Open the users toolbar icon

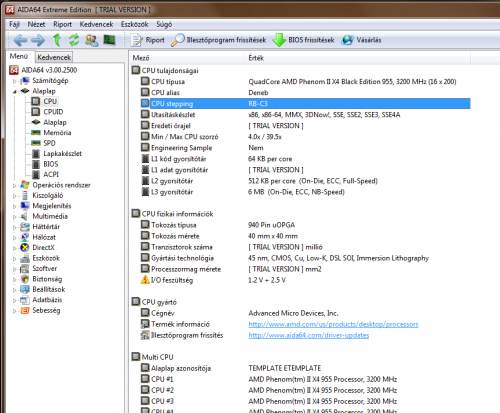point(92,40)
